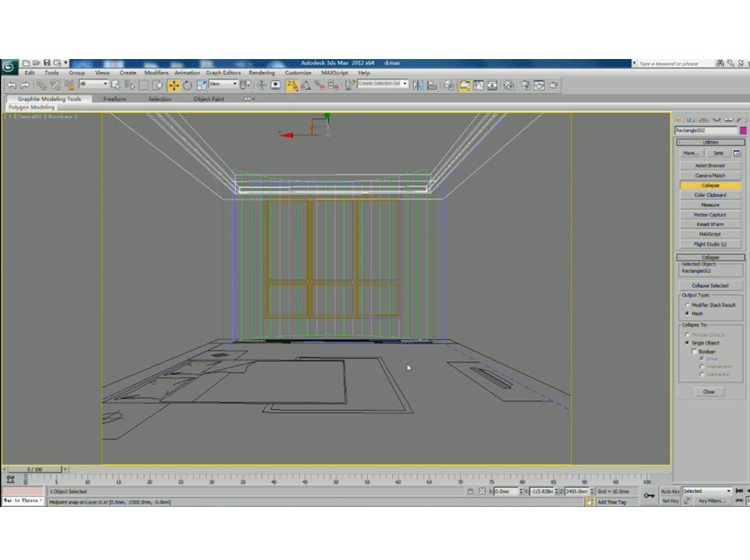Collapse the Utilities rollout header
The image size is (750, 560).
click(x=710, y=142)
